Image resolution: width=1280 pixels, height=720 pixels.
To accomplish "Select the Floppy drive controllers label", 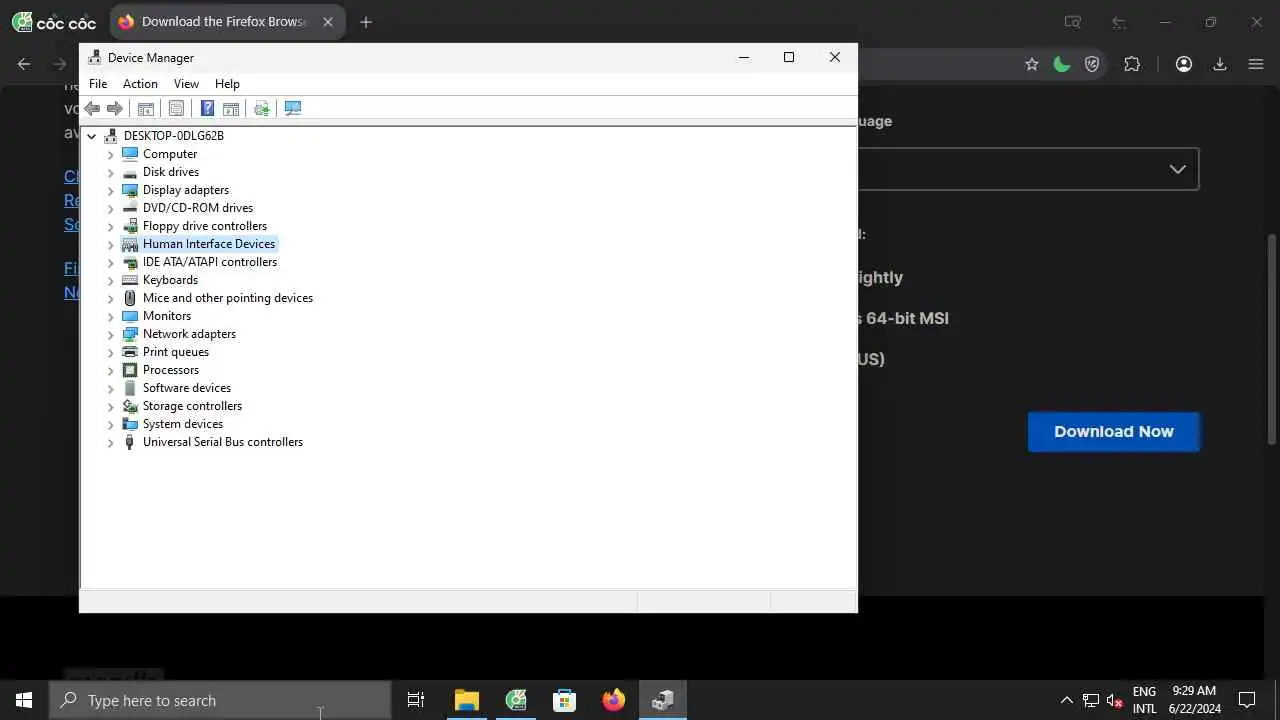I will 205,226.
